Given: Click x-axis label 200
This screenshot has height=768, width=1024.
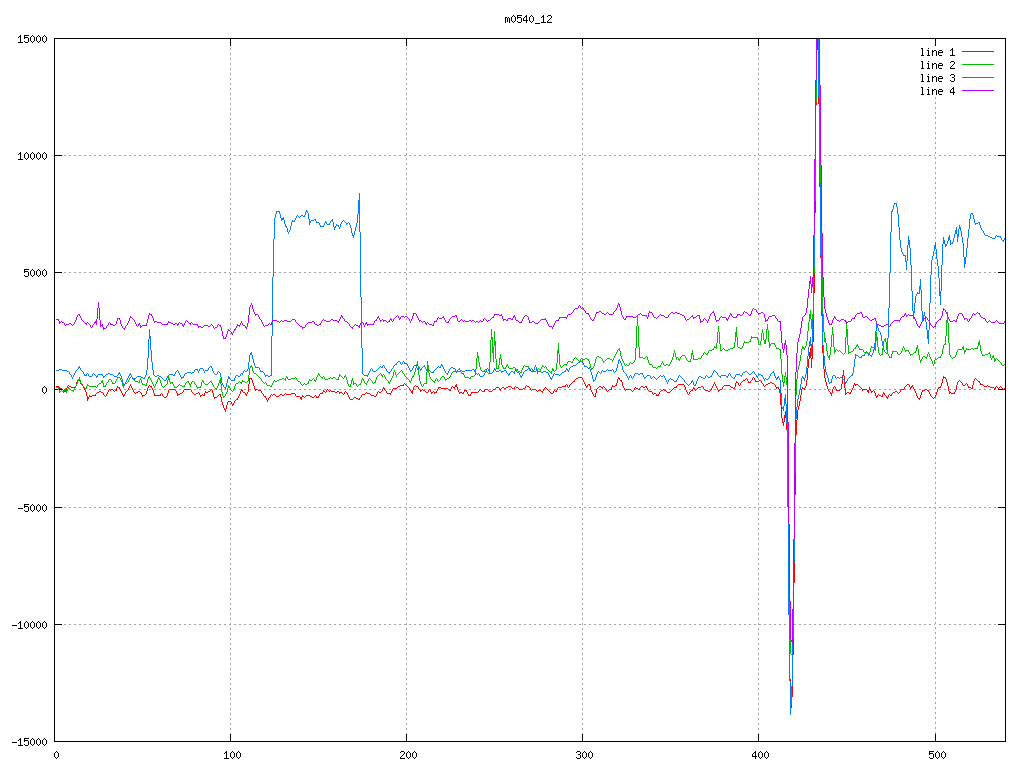Looking at the screenshot, I should pos(408,756).
